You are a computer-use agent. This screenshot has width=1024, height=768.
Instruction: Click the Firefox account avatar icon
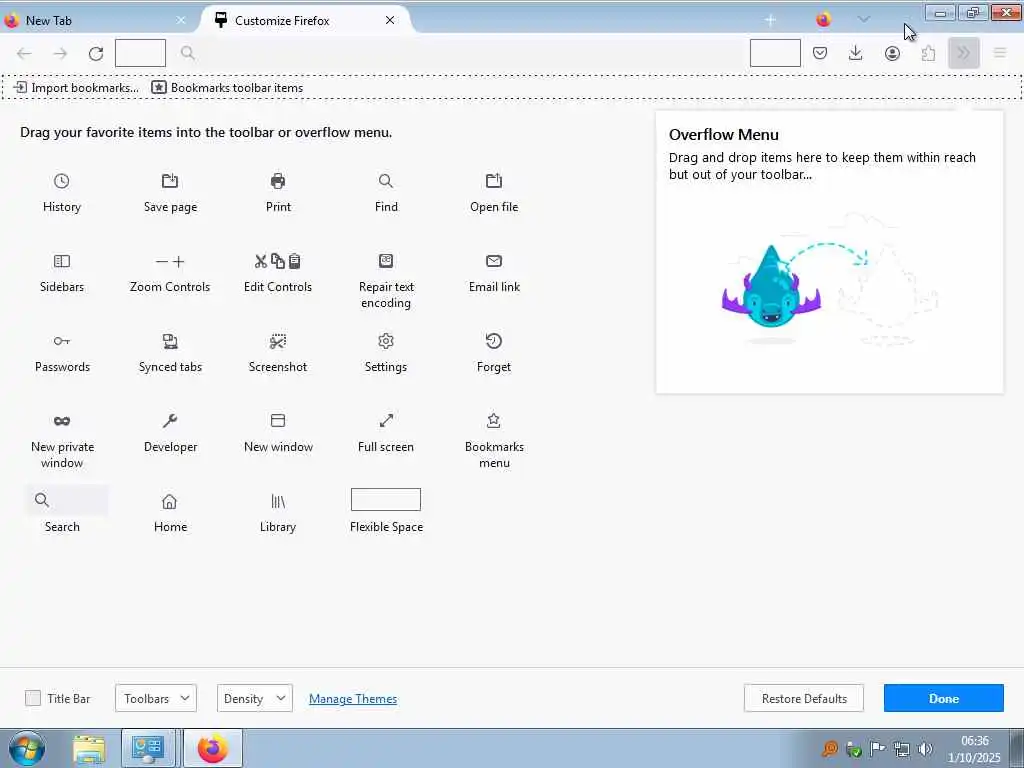[892, 53]
